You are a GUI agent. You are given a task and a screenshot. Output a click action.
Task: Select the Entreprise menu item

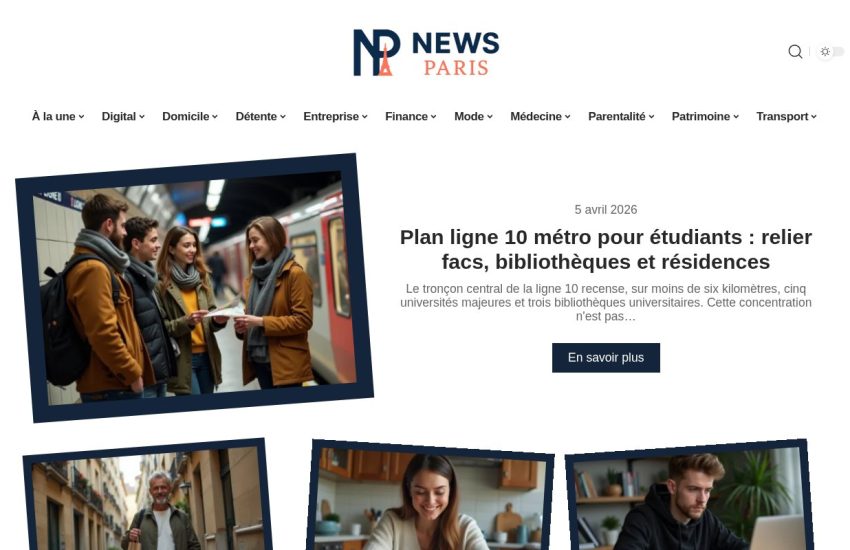pyautogui.click(x=335, y=117)
